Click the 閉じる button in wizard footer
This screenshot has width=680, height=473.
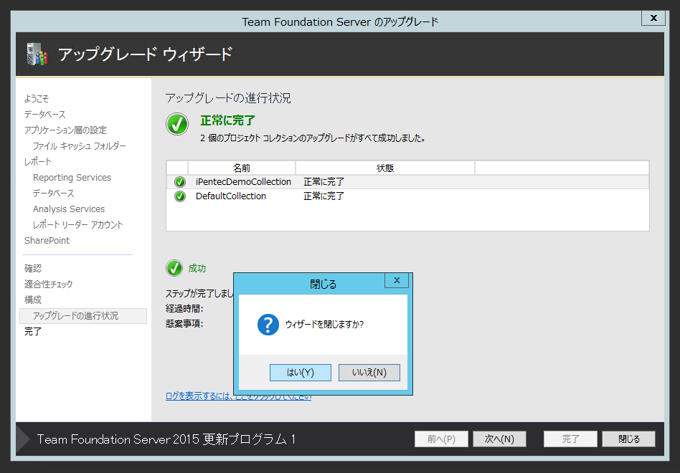click(x=629, y=439)
